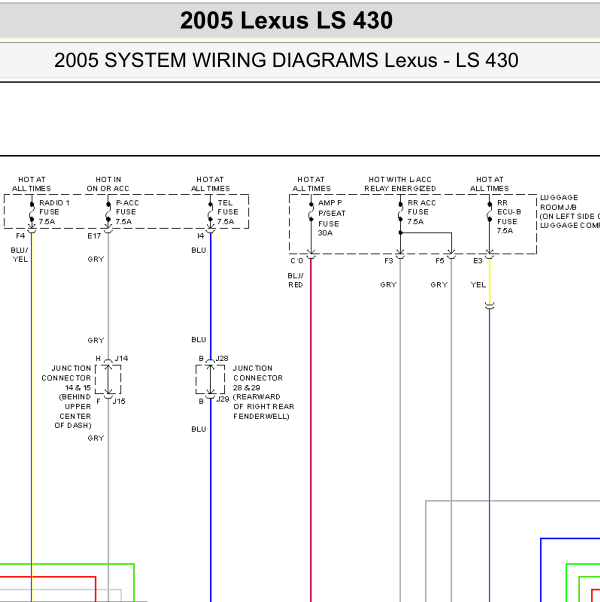The width and height of the screenshot is (600, 602).
Task: Click the splice dot below RR ACC fuse
Action: point(400,233)
